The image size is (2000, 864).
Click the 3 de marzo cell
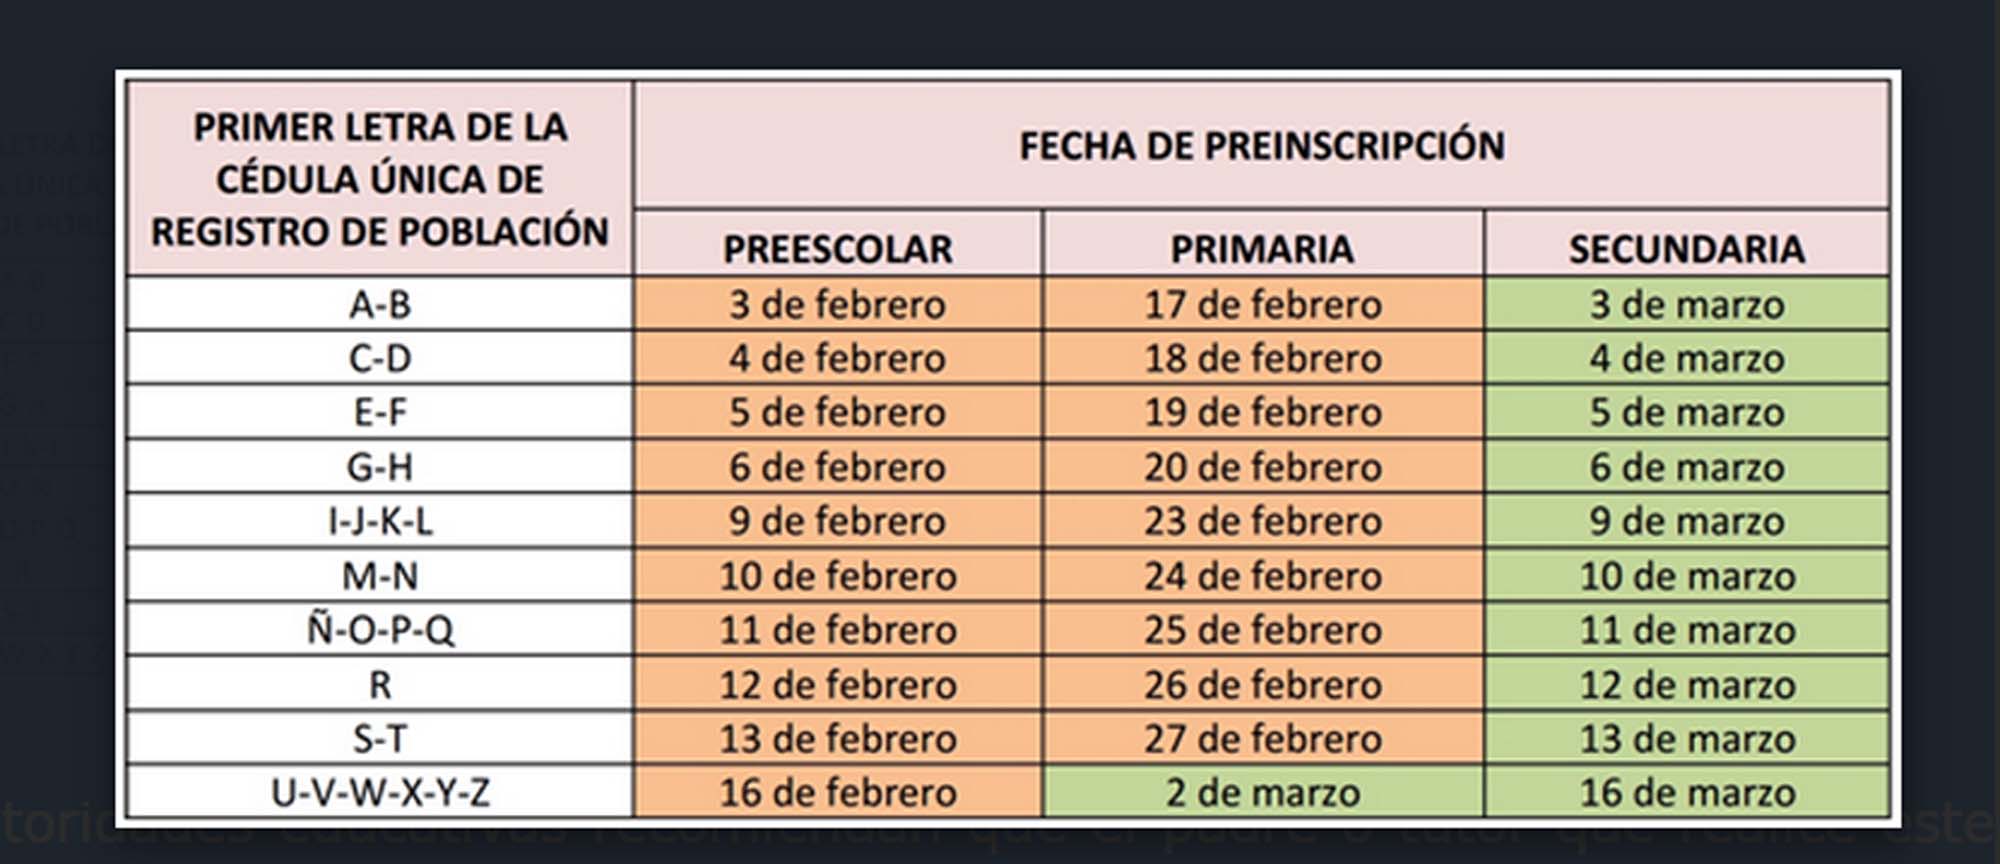(x=1686, y=304)
